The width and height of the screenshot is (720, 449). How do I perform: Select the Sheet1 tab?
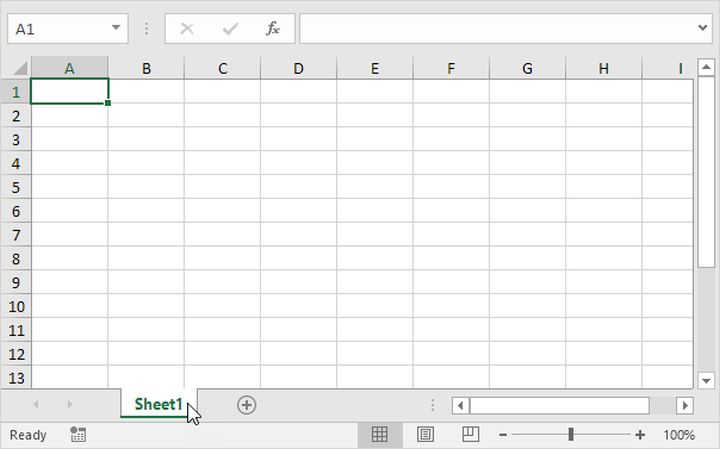(x=158, y=405)
